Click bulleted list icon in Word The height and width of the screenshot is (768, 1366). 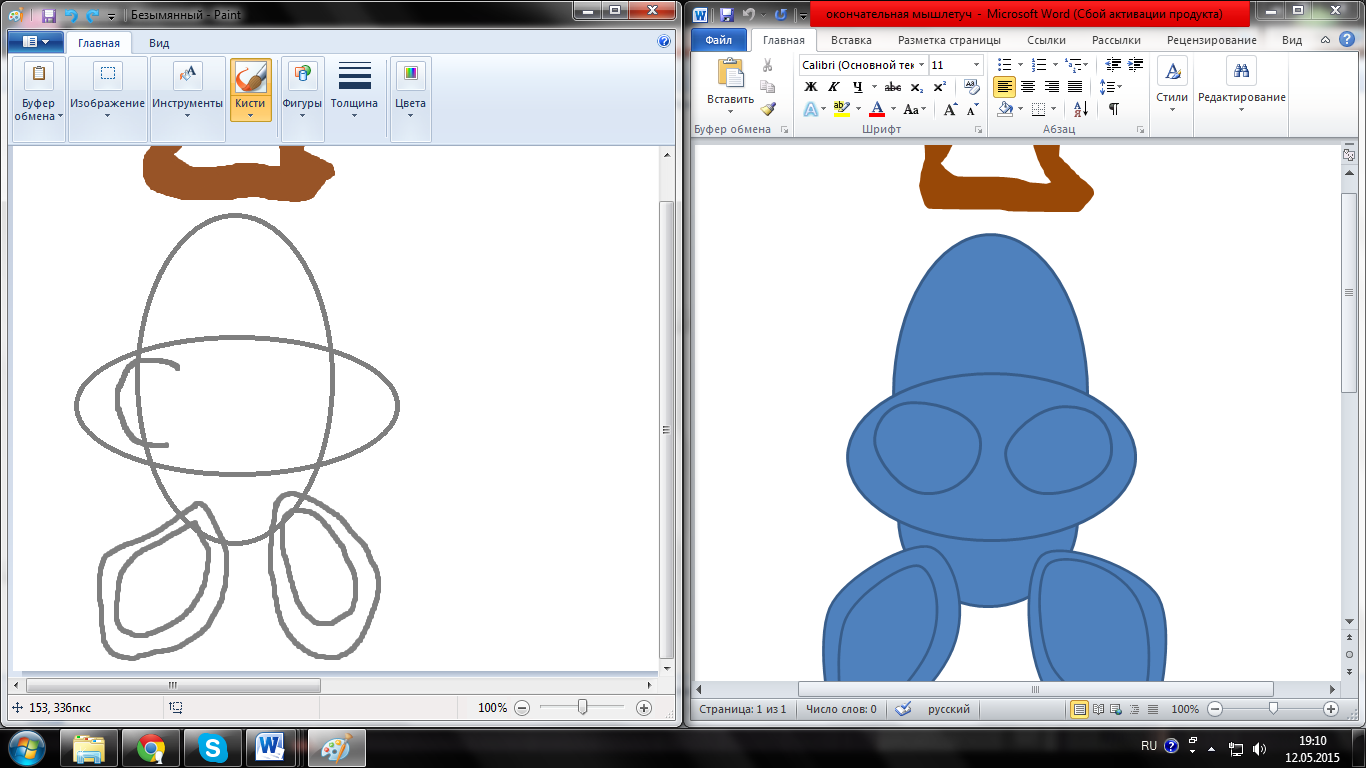[1006, 65]
